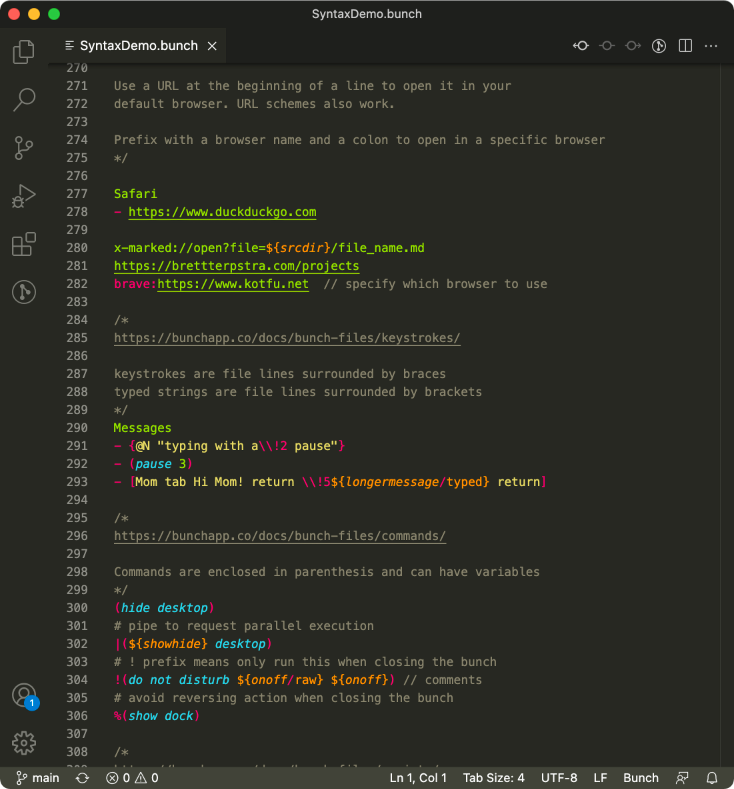734x789 pixels.
Task: Change file encoding UTF-8
Action: [x=559, y=778]
